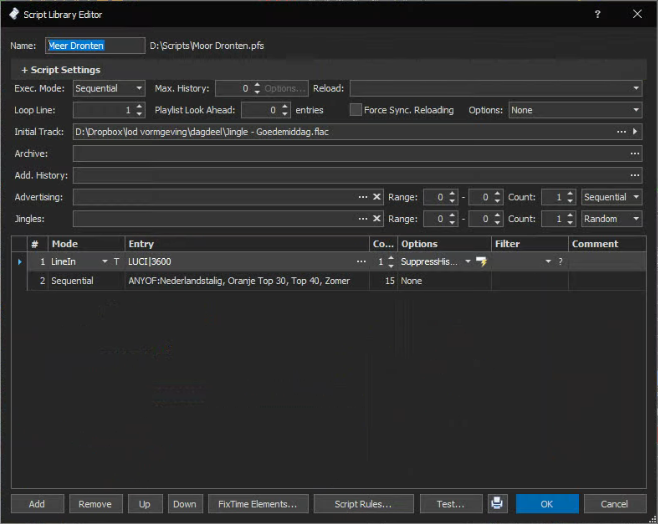Click the resize grip in window corner
658x524 pixels.
tap(653, 519)
